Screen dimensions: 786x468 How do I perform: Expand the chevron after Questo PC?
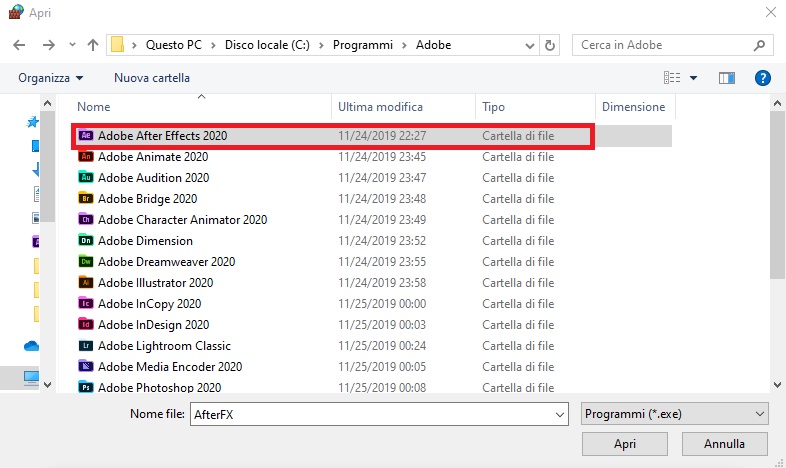point(213,45)
